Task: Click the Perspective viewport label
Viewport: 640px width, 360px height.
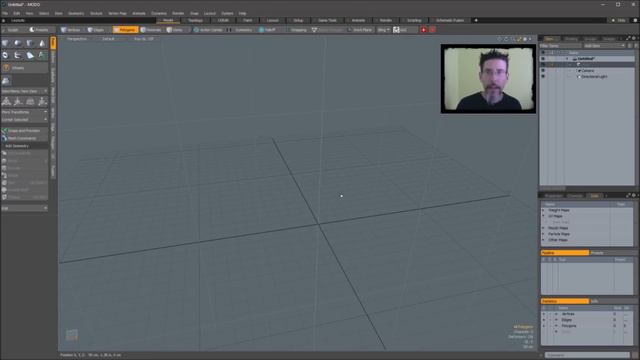Action: pos(77,39)
